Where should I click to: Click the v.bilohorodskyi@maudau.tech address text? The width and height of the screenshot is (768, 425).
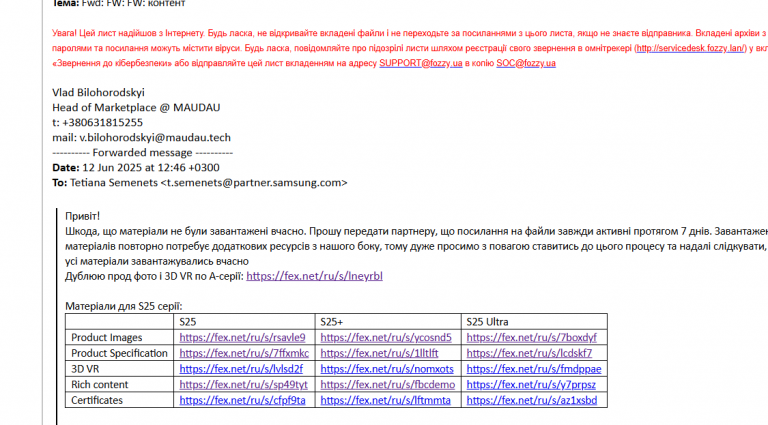point(155,138)
